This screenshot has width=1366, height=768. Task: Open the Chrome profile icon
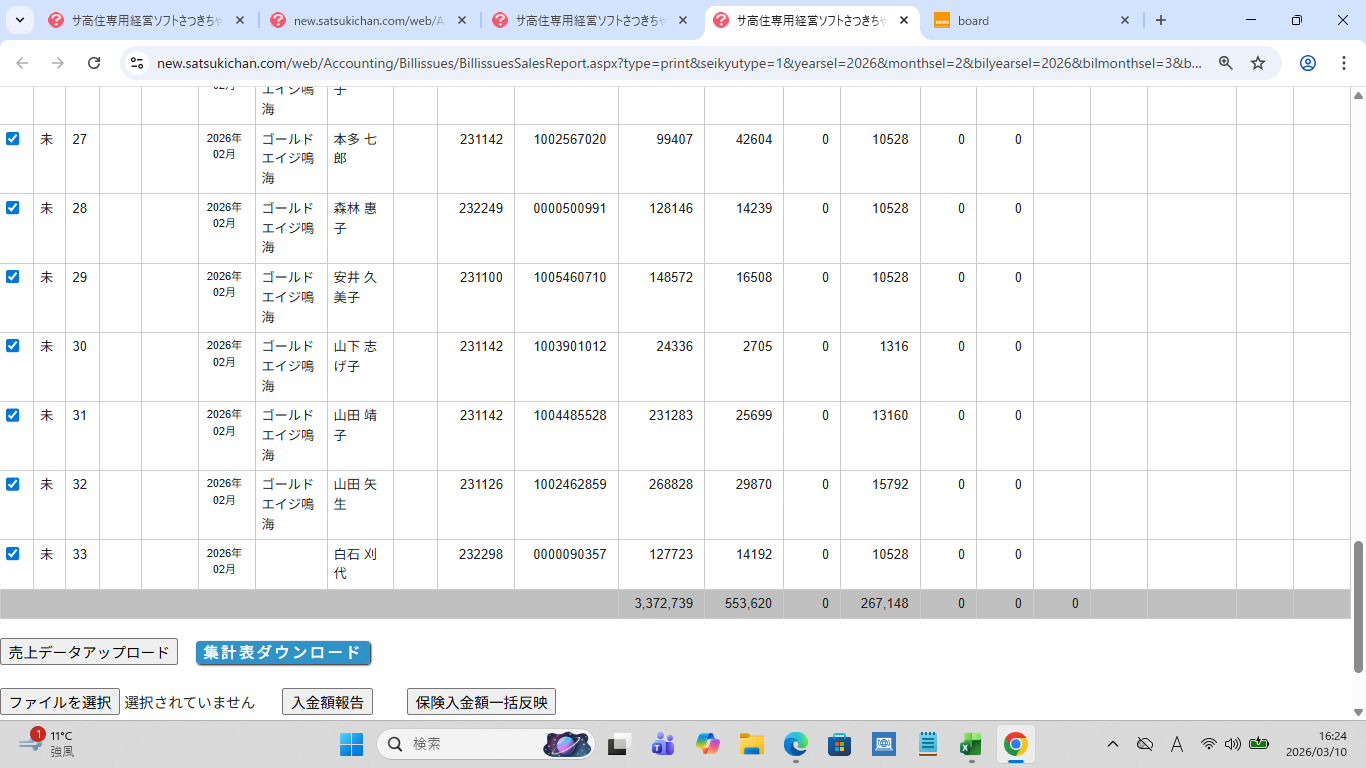click(x=1307, y=63)
